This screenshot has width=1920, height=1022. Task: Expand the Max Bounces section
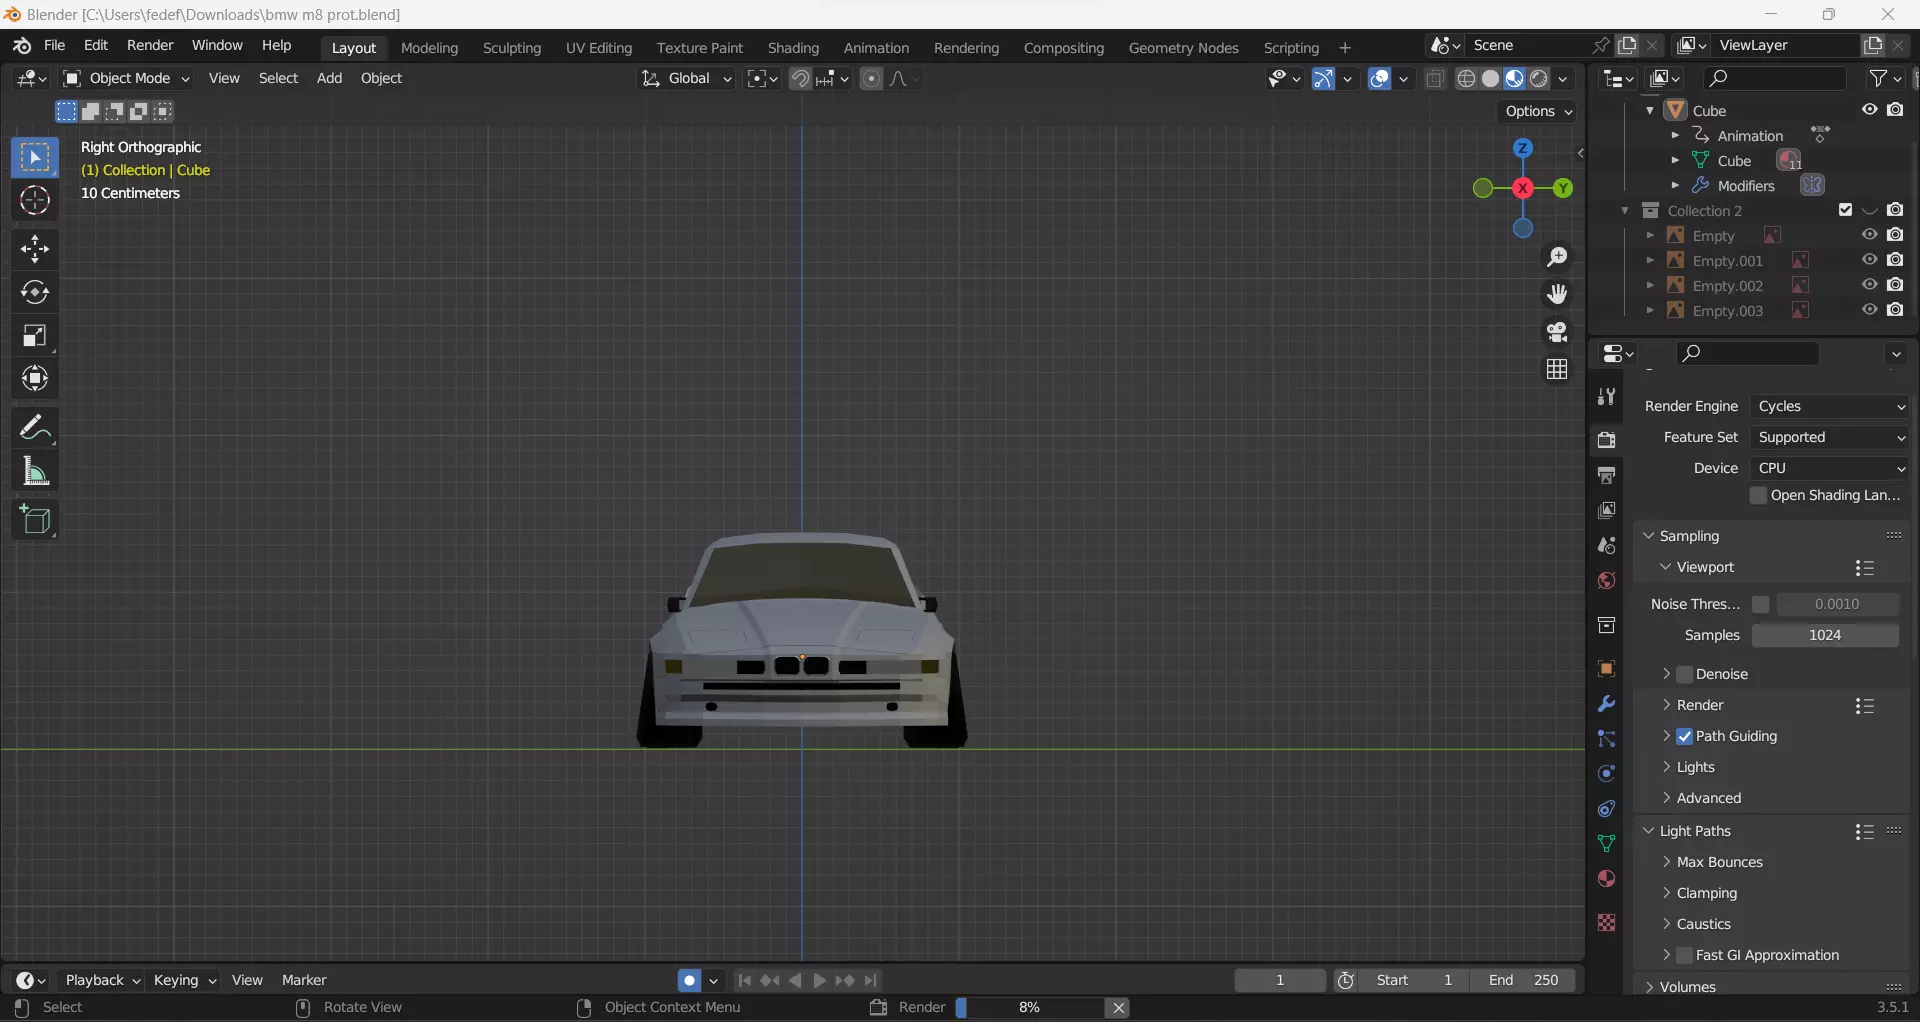(1719, 862)
